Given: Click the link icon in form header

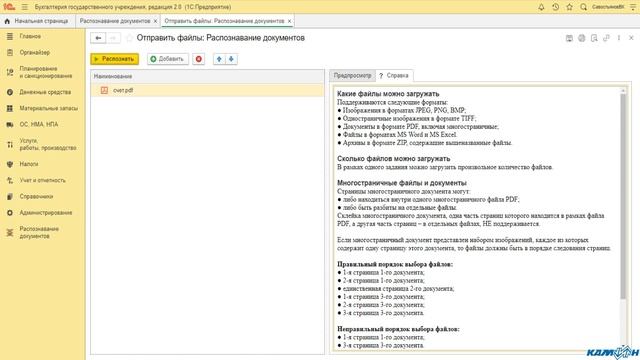Looking at the screenshot, I should (x=607, y=38).
